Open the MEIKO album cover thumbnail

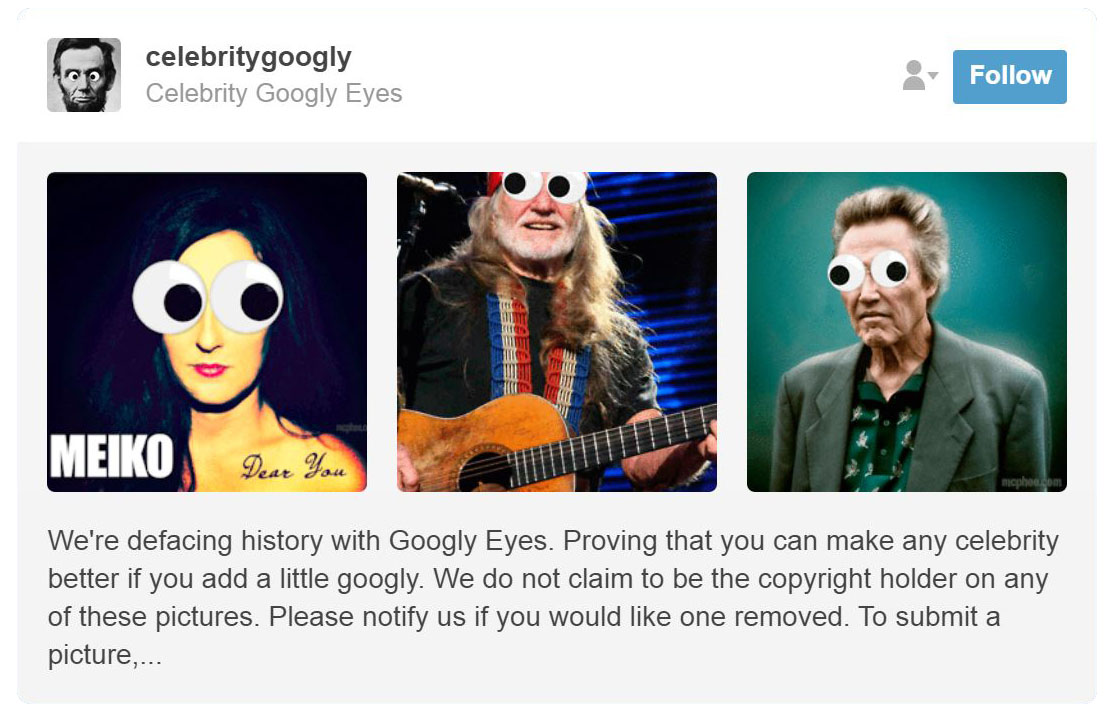(x=207, y=332)
